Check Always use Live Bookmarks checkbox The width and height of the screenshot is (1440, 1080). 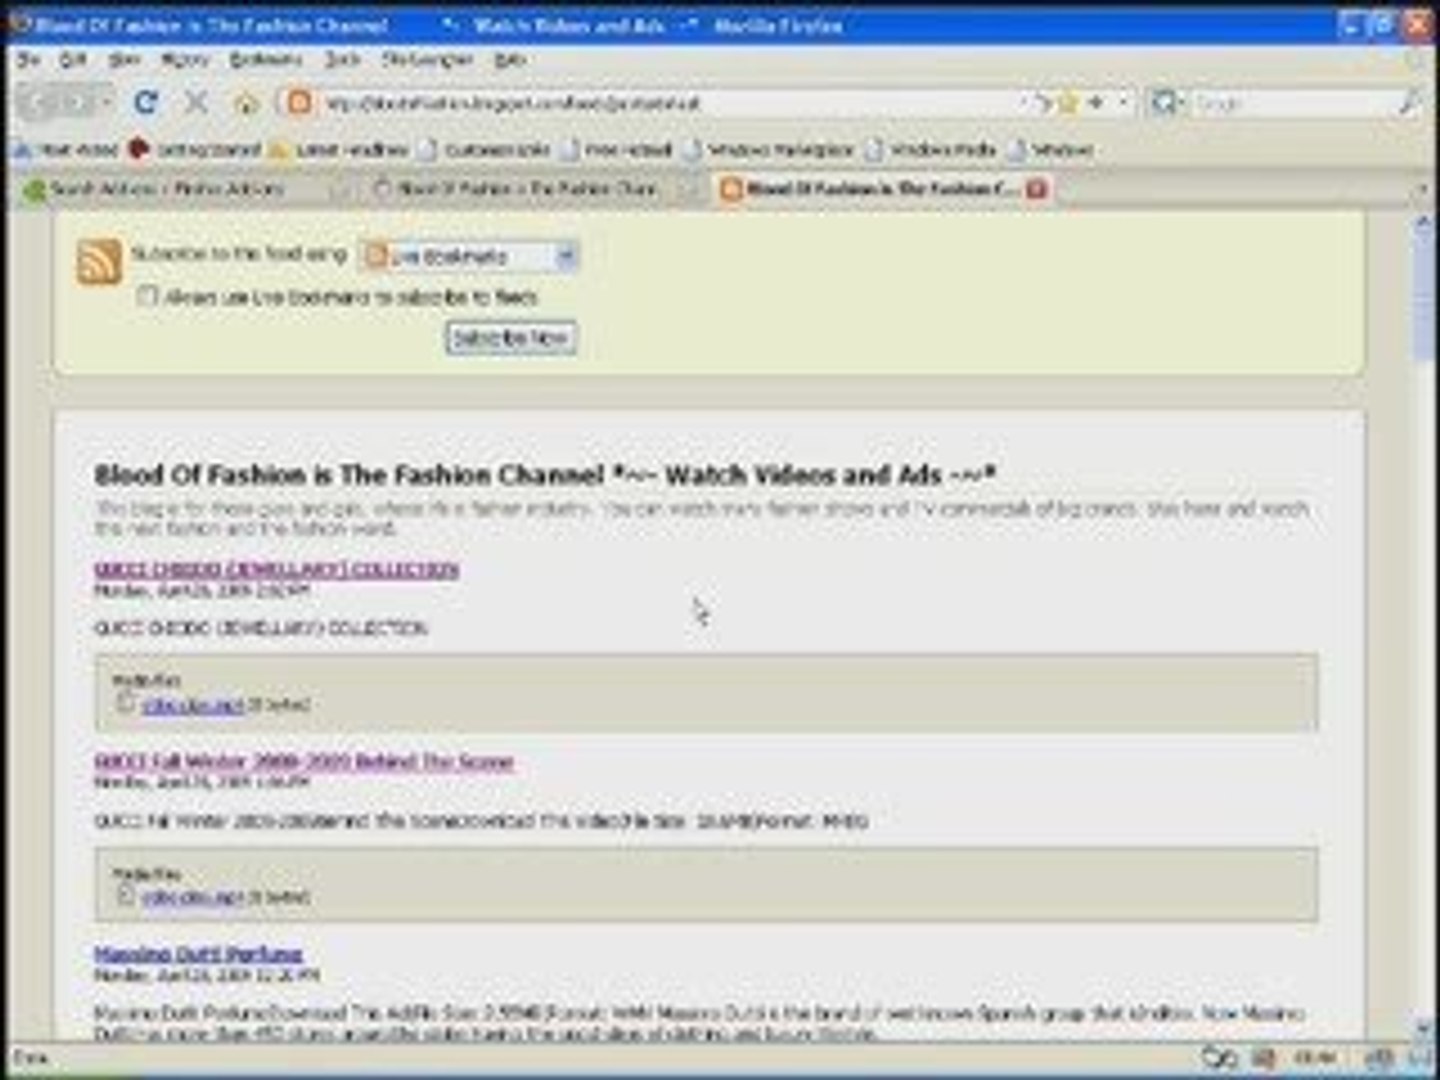pos(147,296)
